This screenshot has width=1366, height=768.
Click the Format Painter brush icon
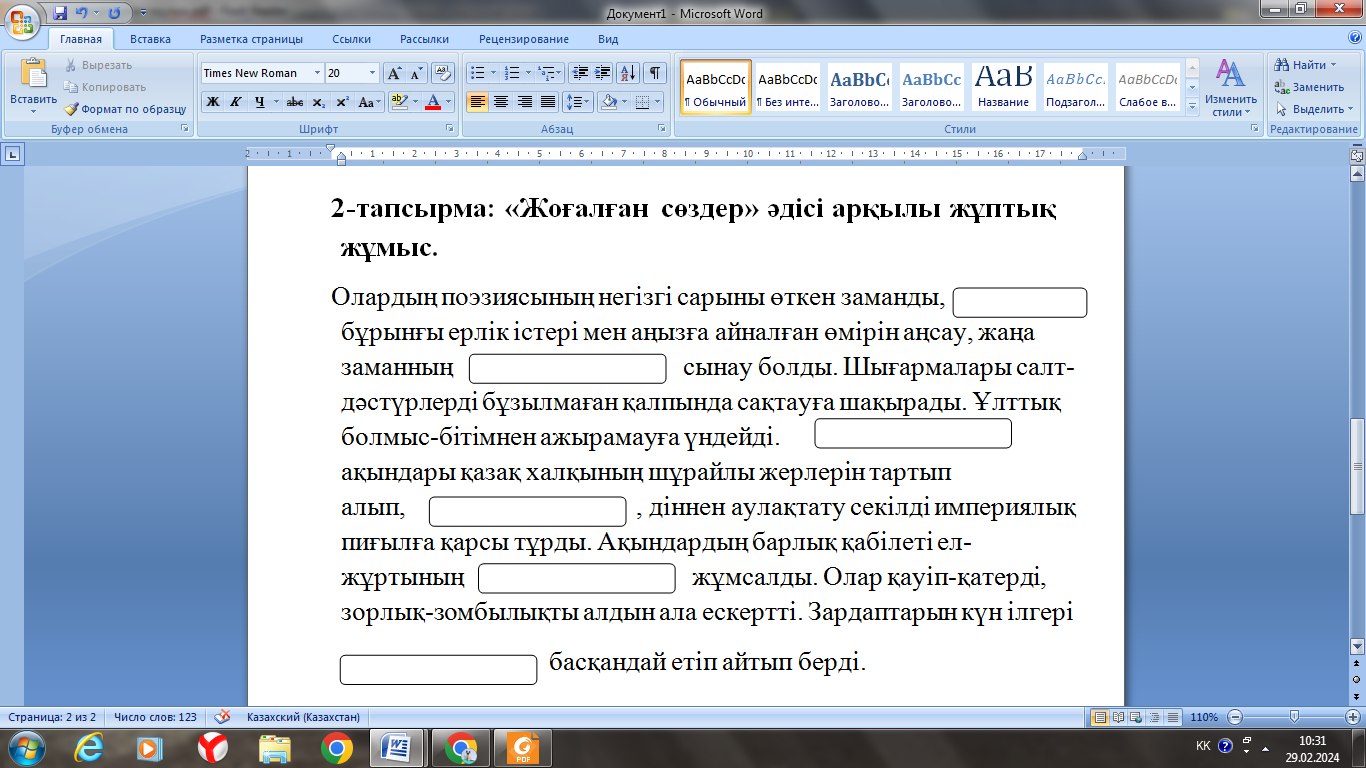coord(72,109)
